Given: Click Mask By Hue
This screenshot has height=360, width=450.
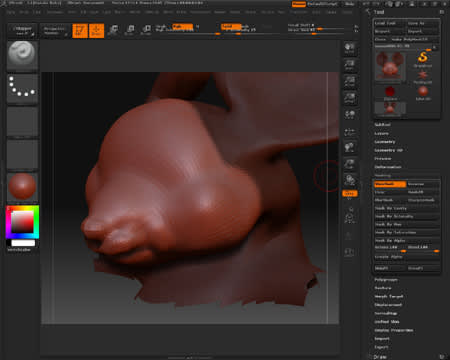Looking at the screenshot, I should [406, 224].
